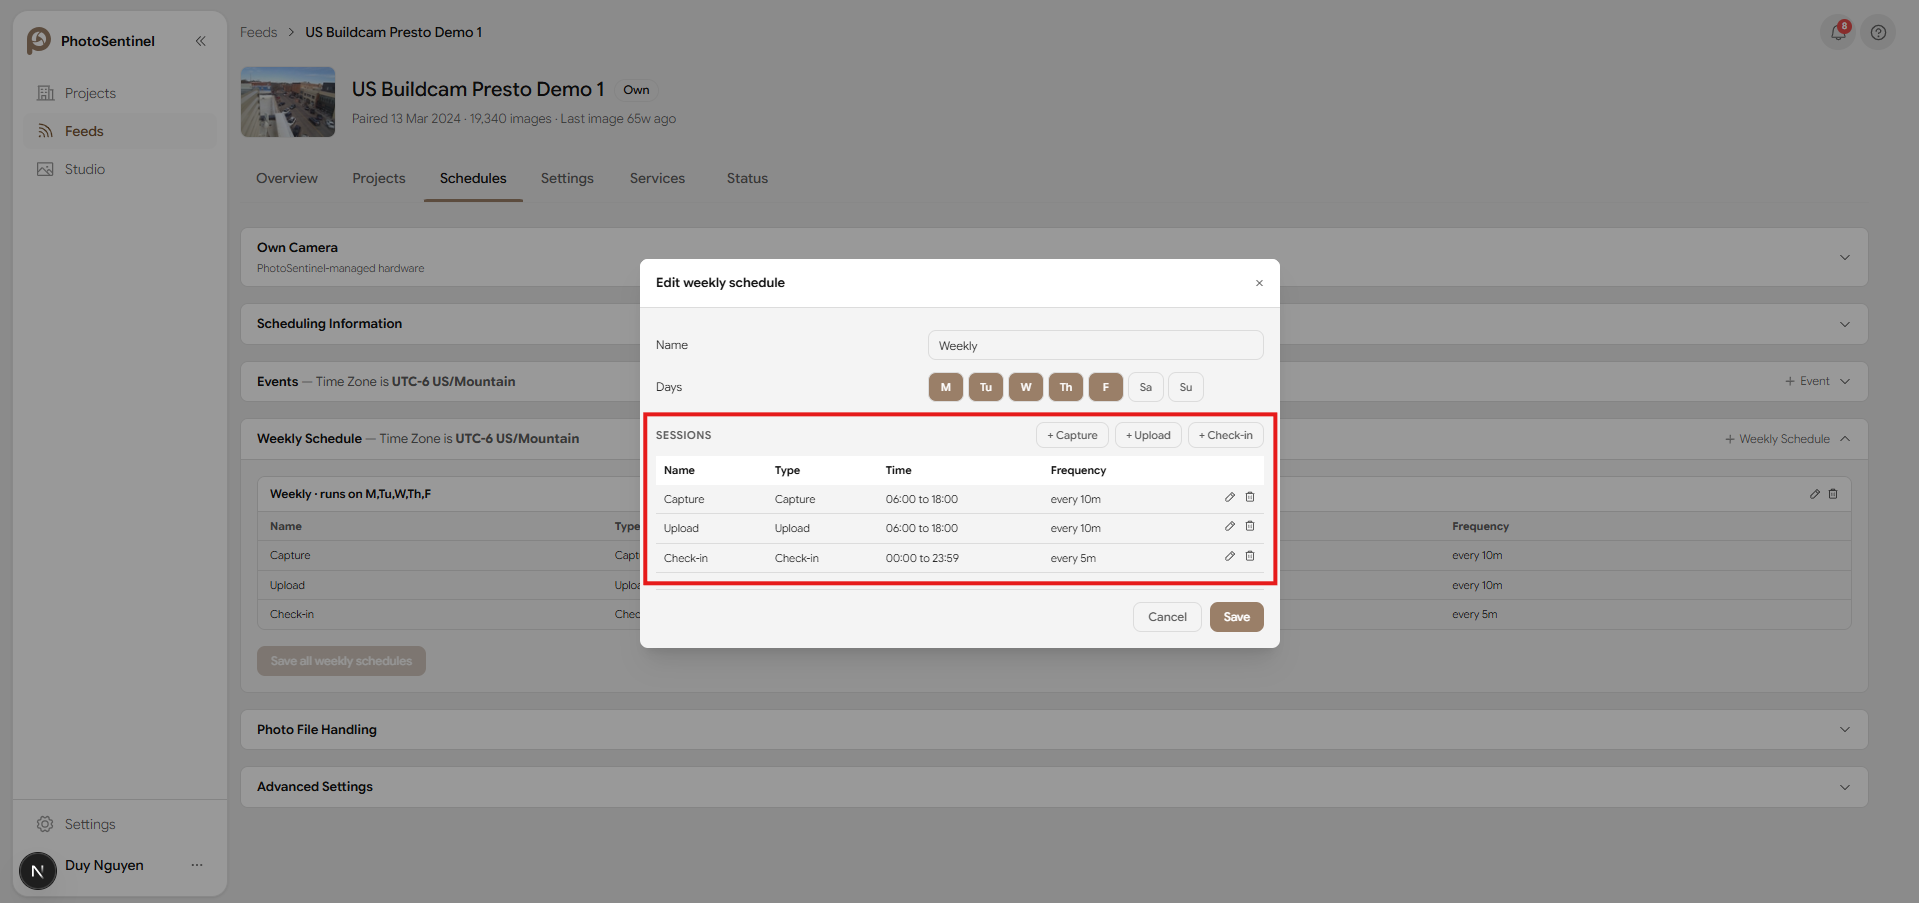Delete the background weekly schedule trash icon
The height and width of the screenshot is (903, 1919).
tap(1833, 494)
